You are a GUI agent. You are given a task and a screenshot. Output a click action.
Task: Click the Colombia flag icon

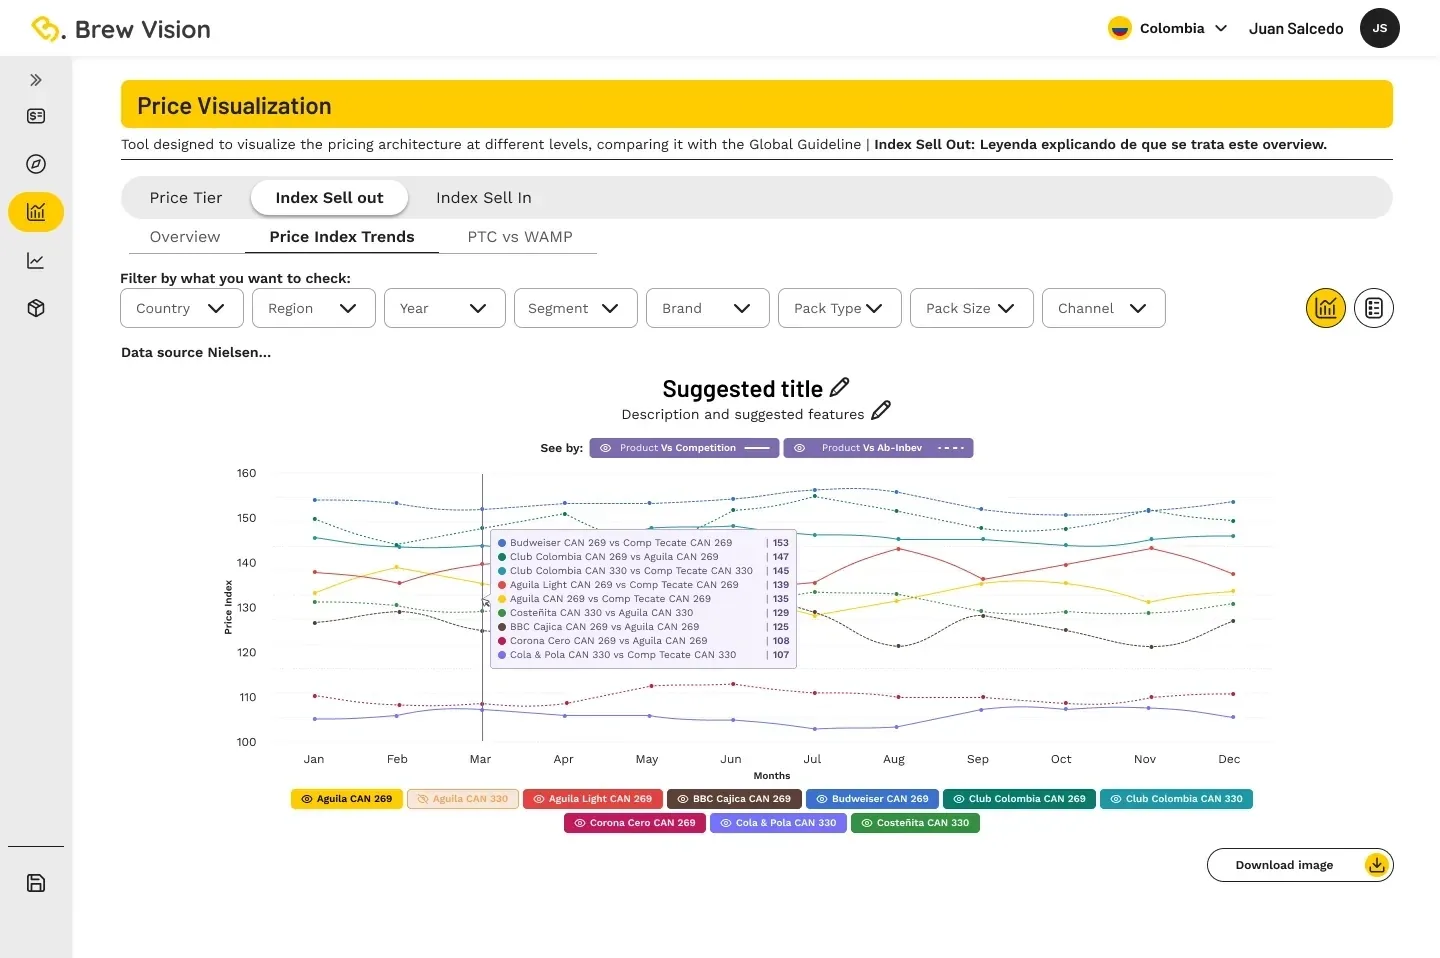click(1120, 28)
